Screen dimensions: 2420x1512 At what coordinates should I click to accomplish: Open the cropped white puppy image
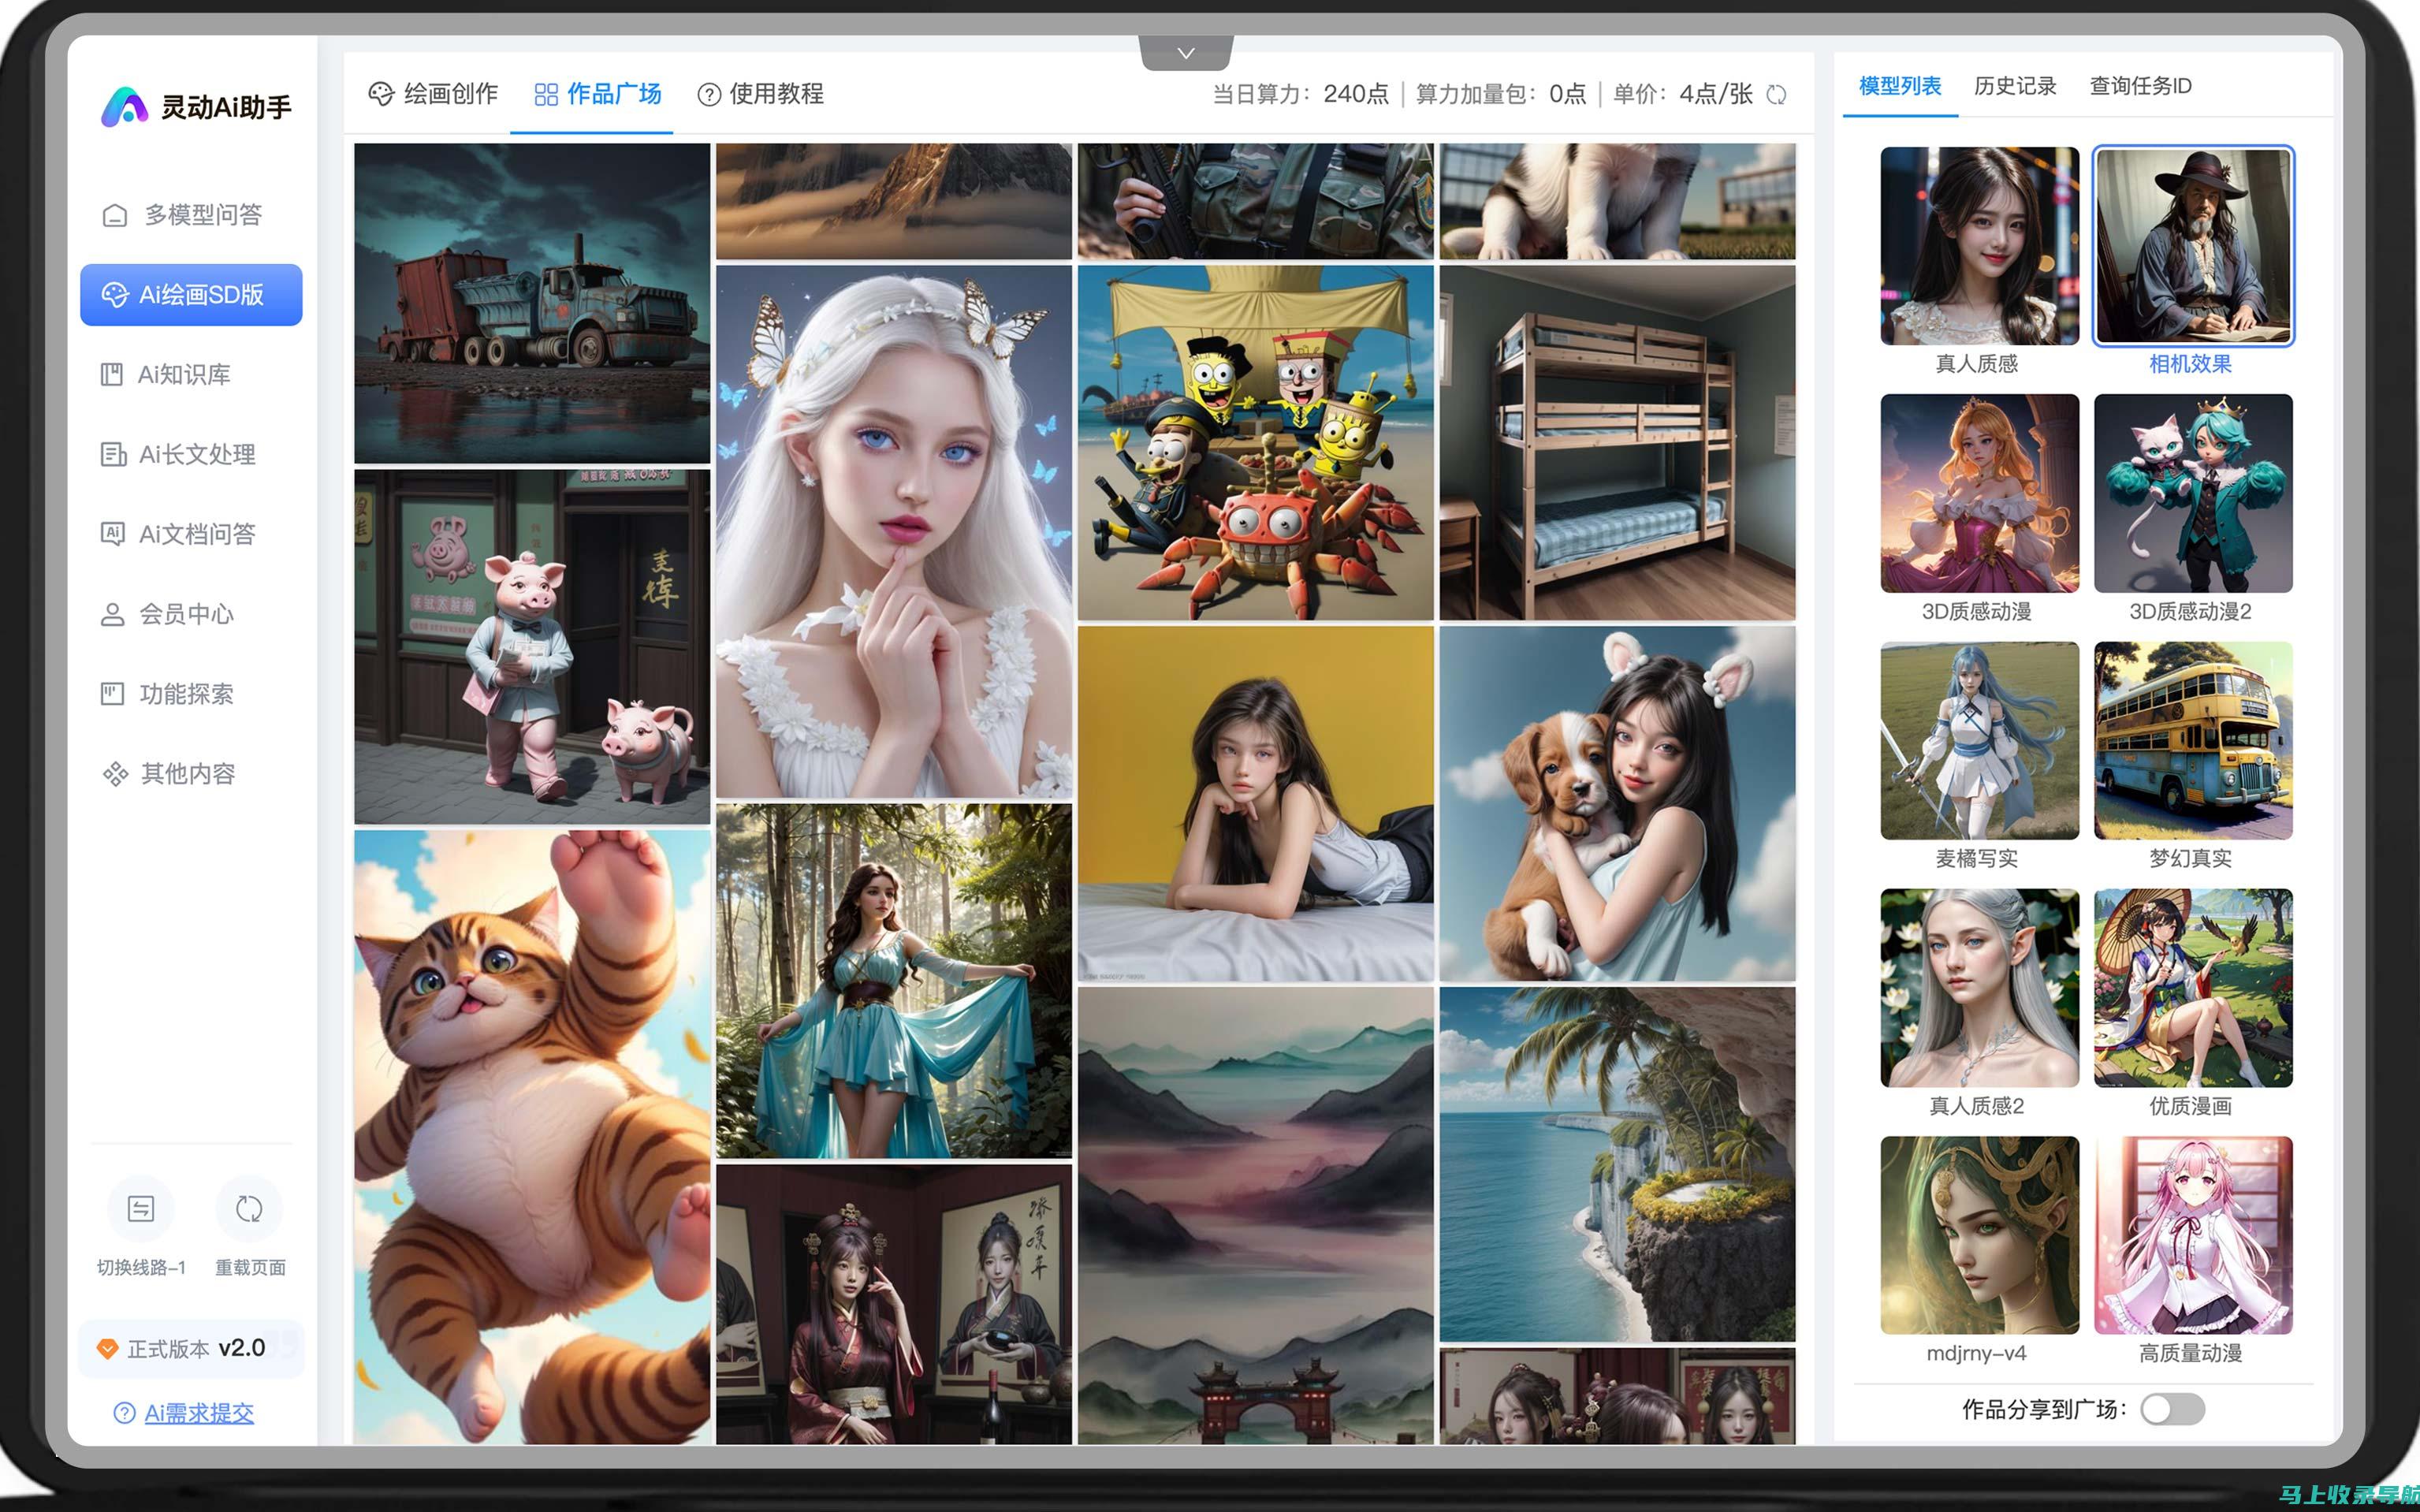click(1618, 201)
